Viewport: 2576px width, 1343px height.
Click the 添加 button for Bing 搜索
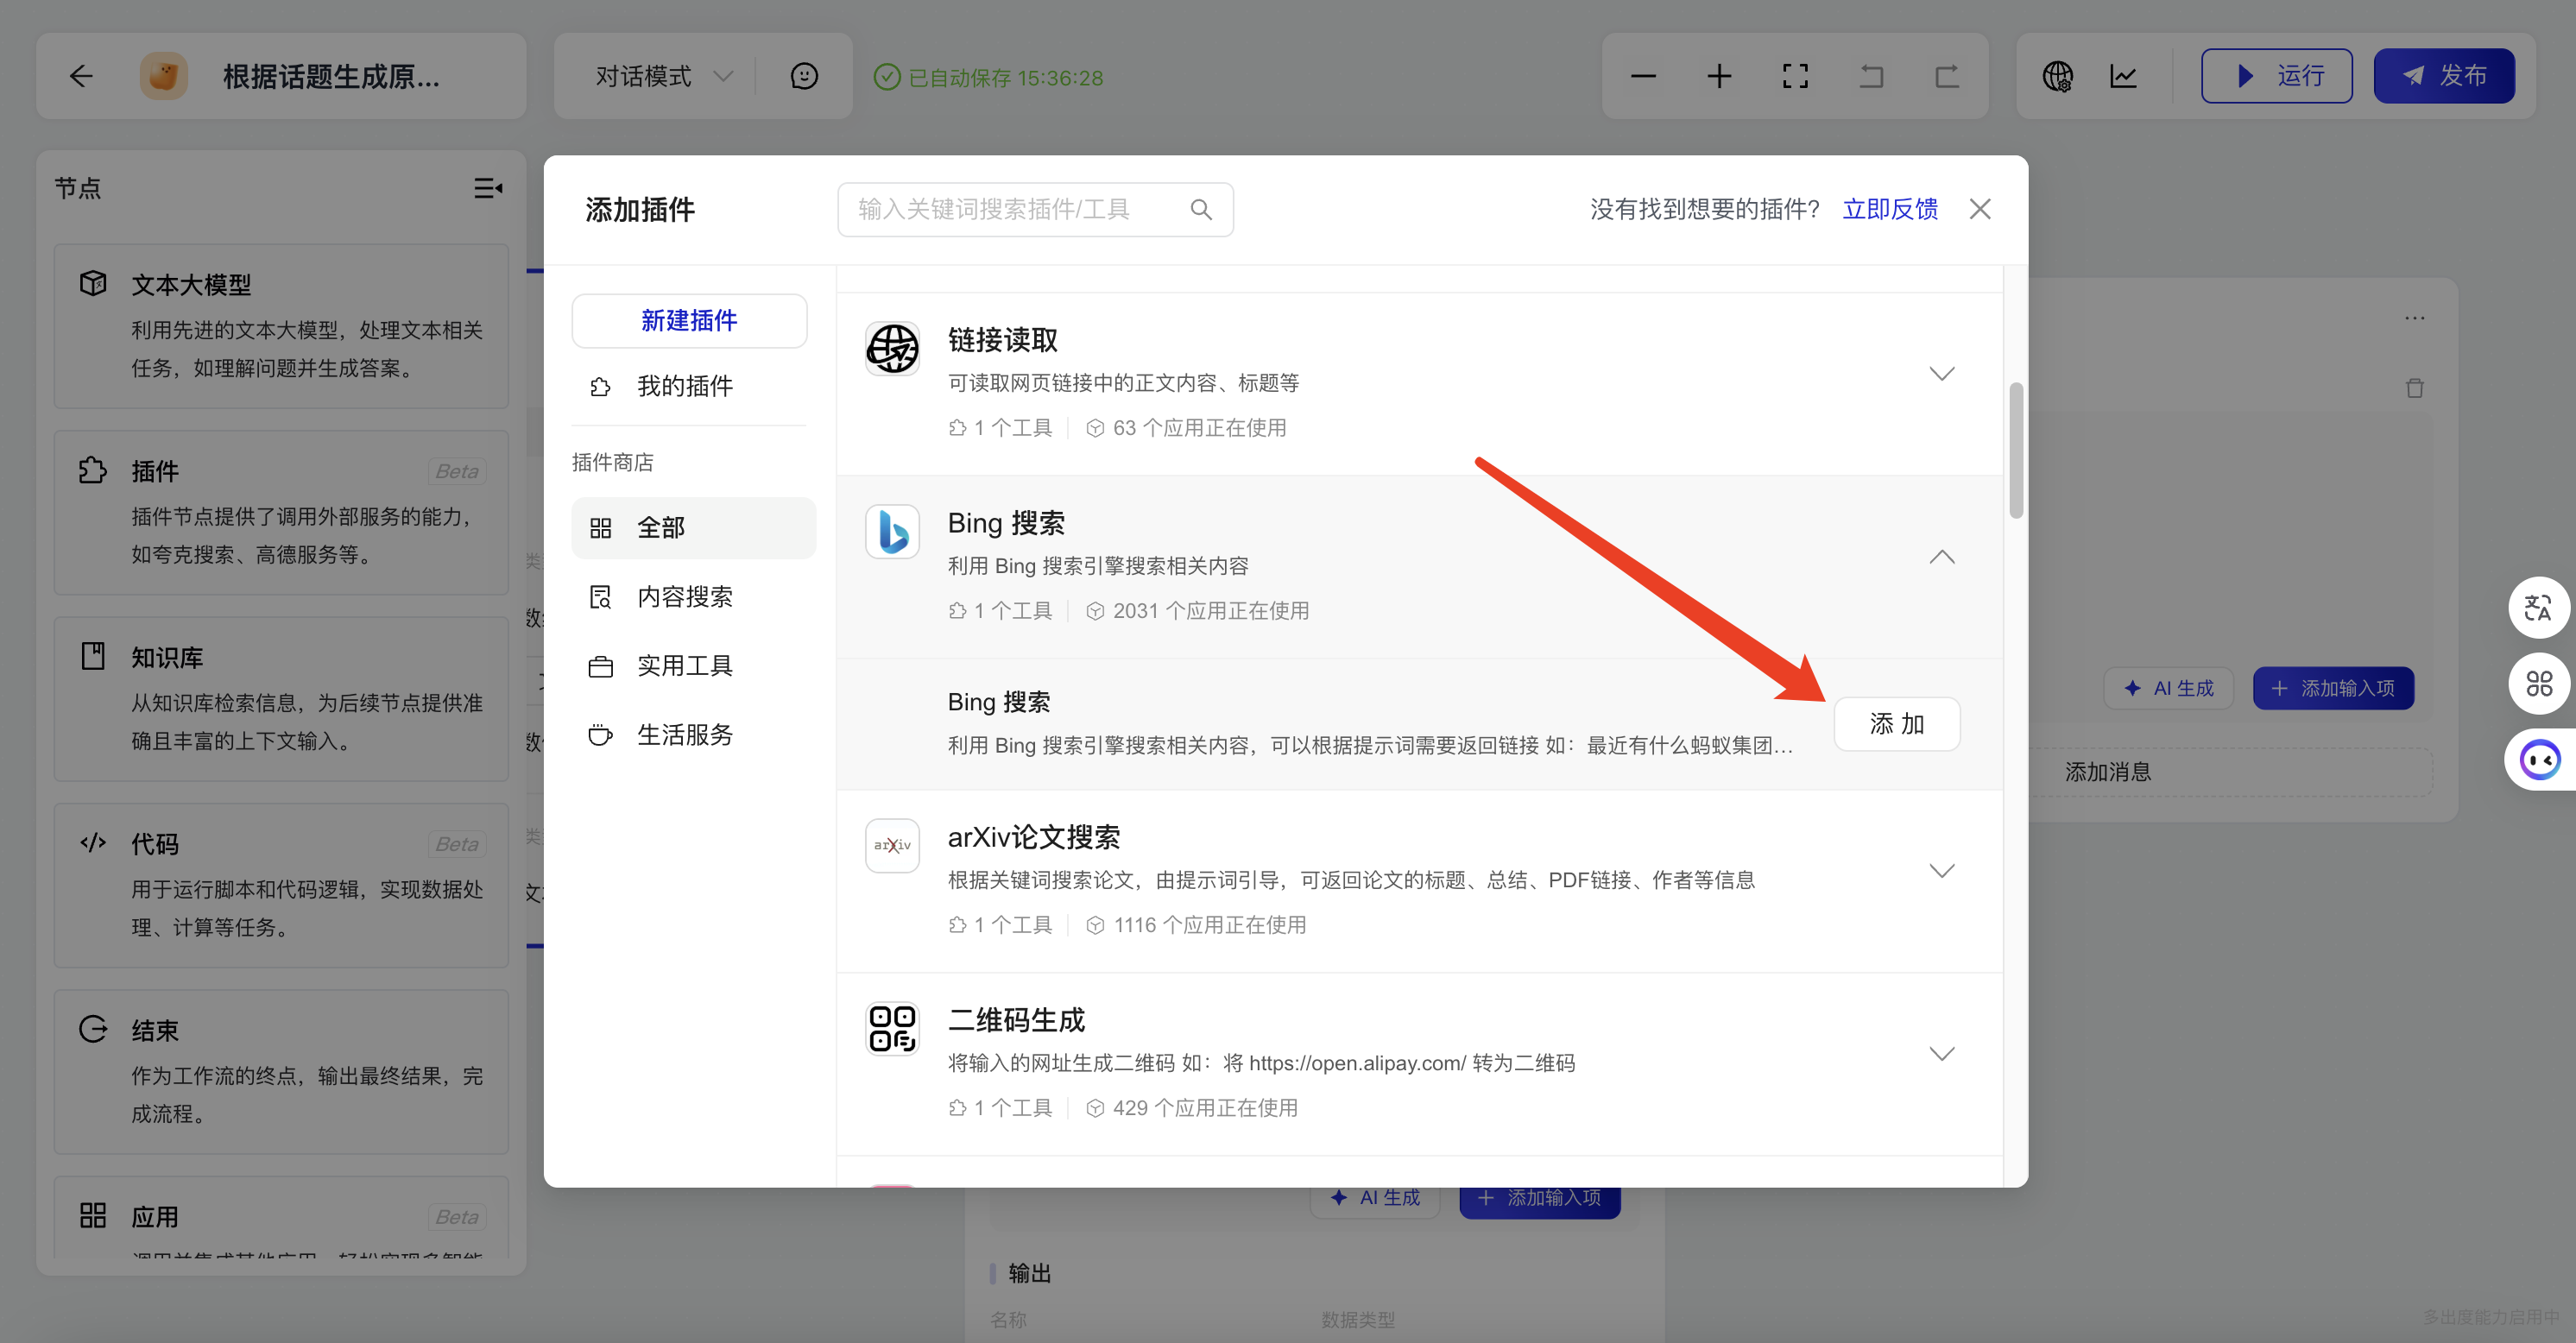1896,723
